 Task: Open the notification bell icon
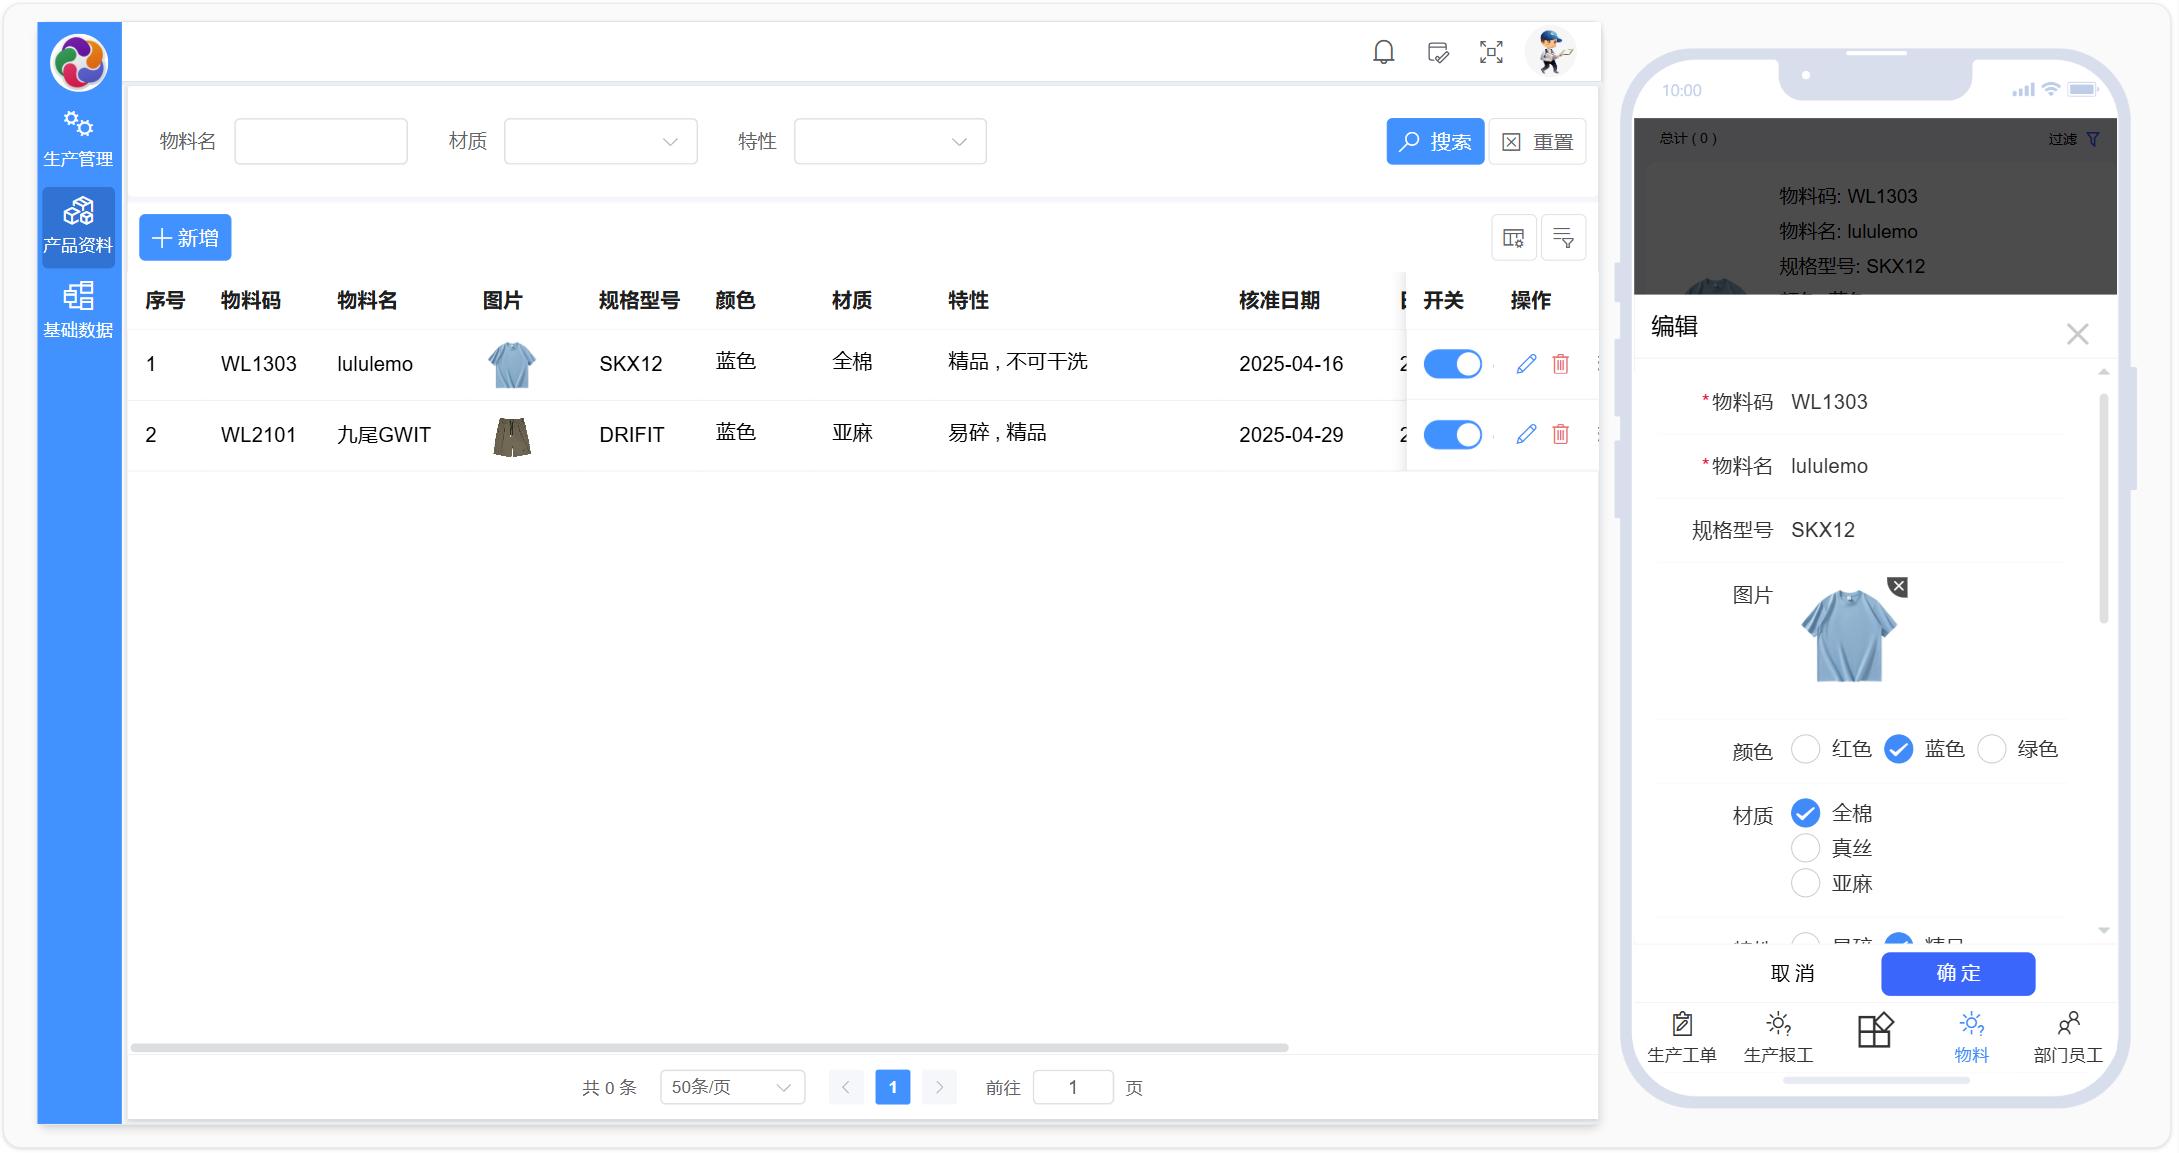coord(1383,52)
